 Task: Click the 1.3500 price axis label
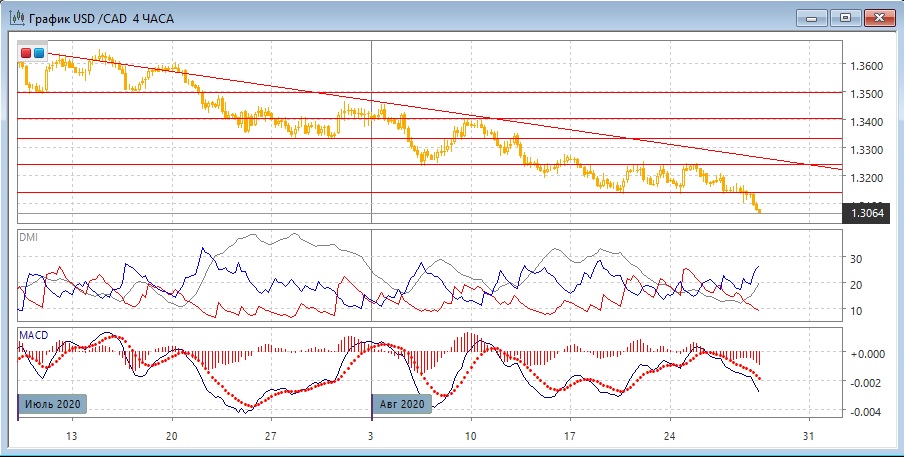coord(868,93)
